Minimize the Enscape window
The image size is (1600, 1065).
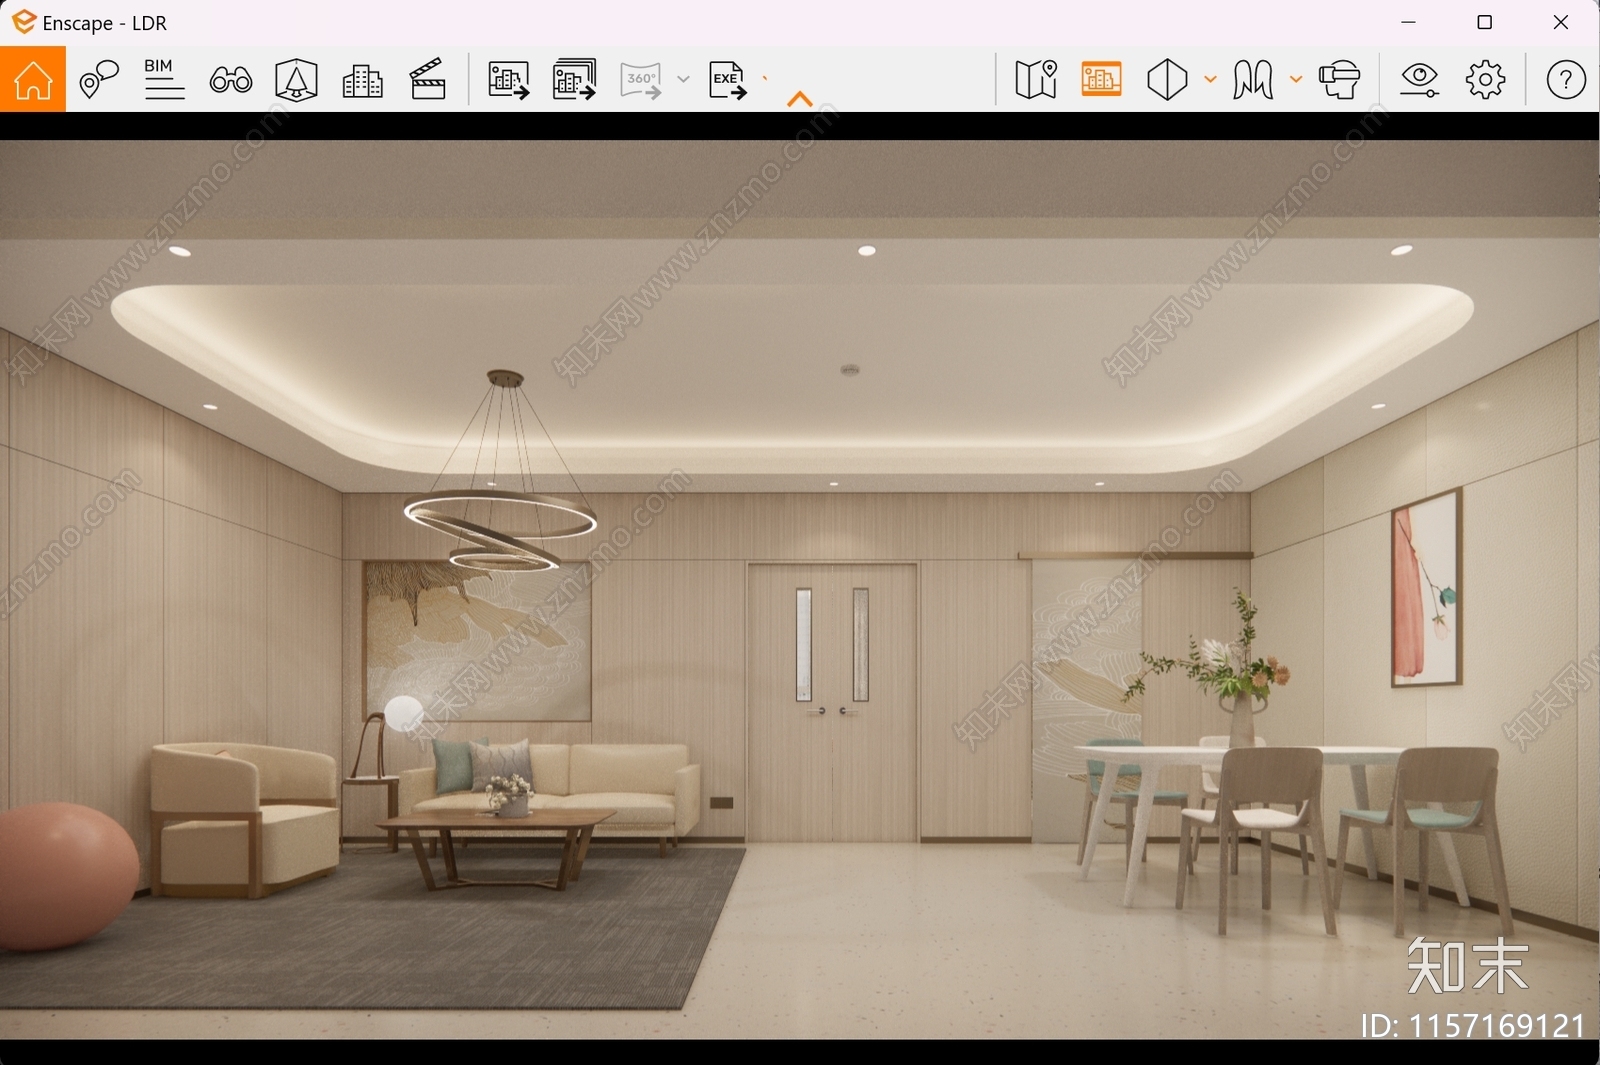[x=1408, y=22]
